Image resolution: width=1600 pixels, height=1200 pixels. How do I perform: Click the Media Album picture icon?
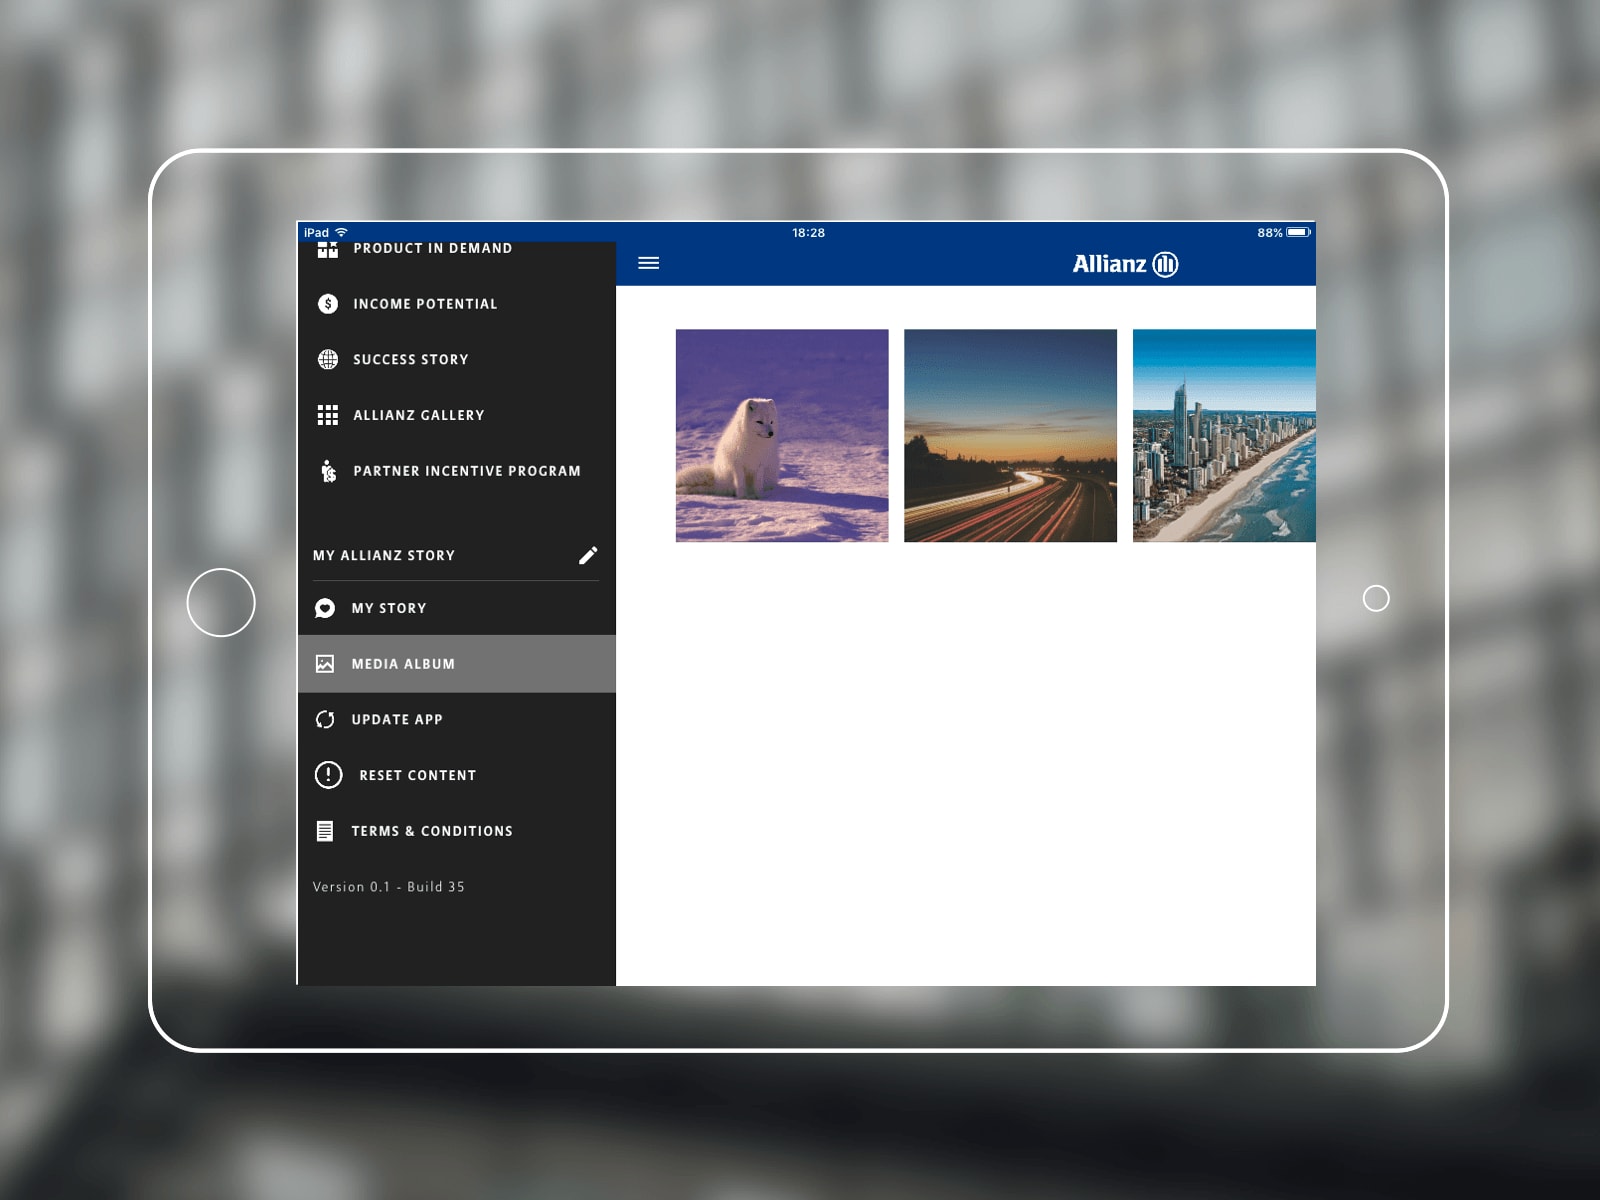pyautogui.click(x=325, y=664)
